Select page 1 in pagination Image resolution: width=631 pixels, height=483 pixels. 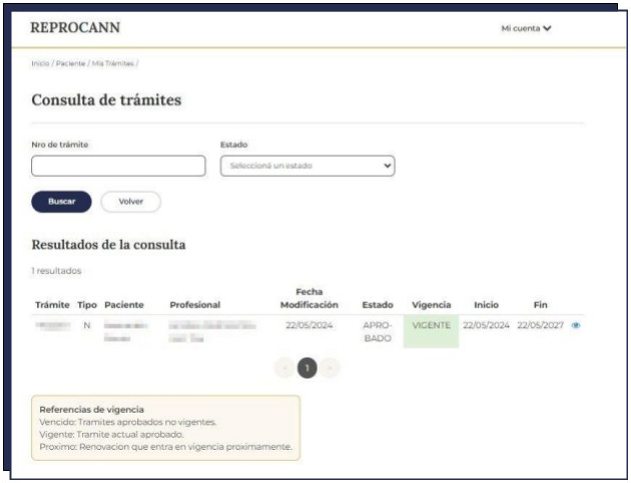pos(308,369)
